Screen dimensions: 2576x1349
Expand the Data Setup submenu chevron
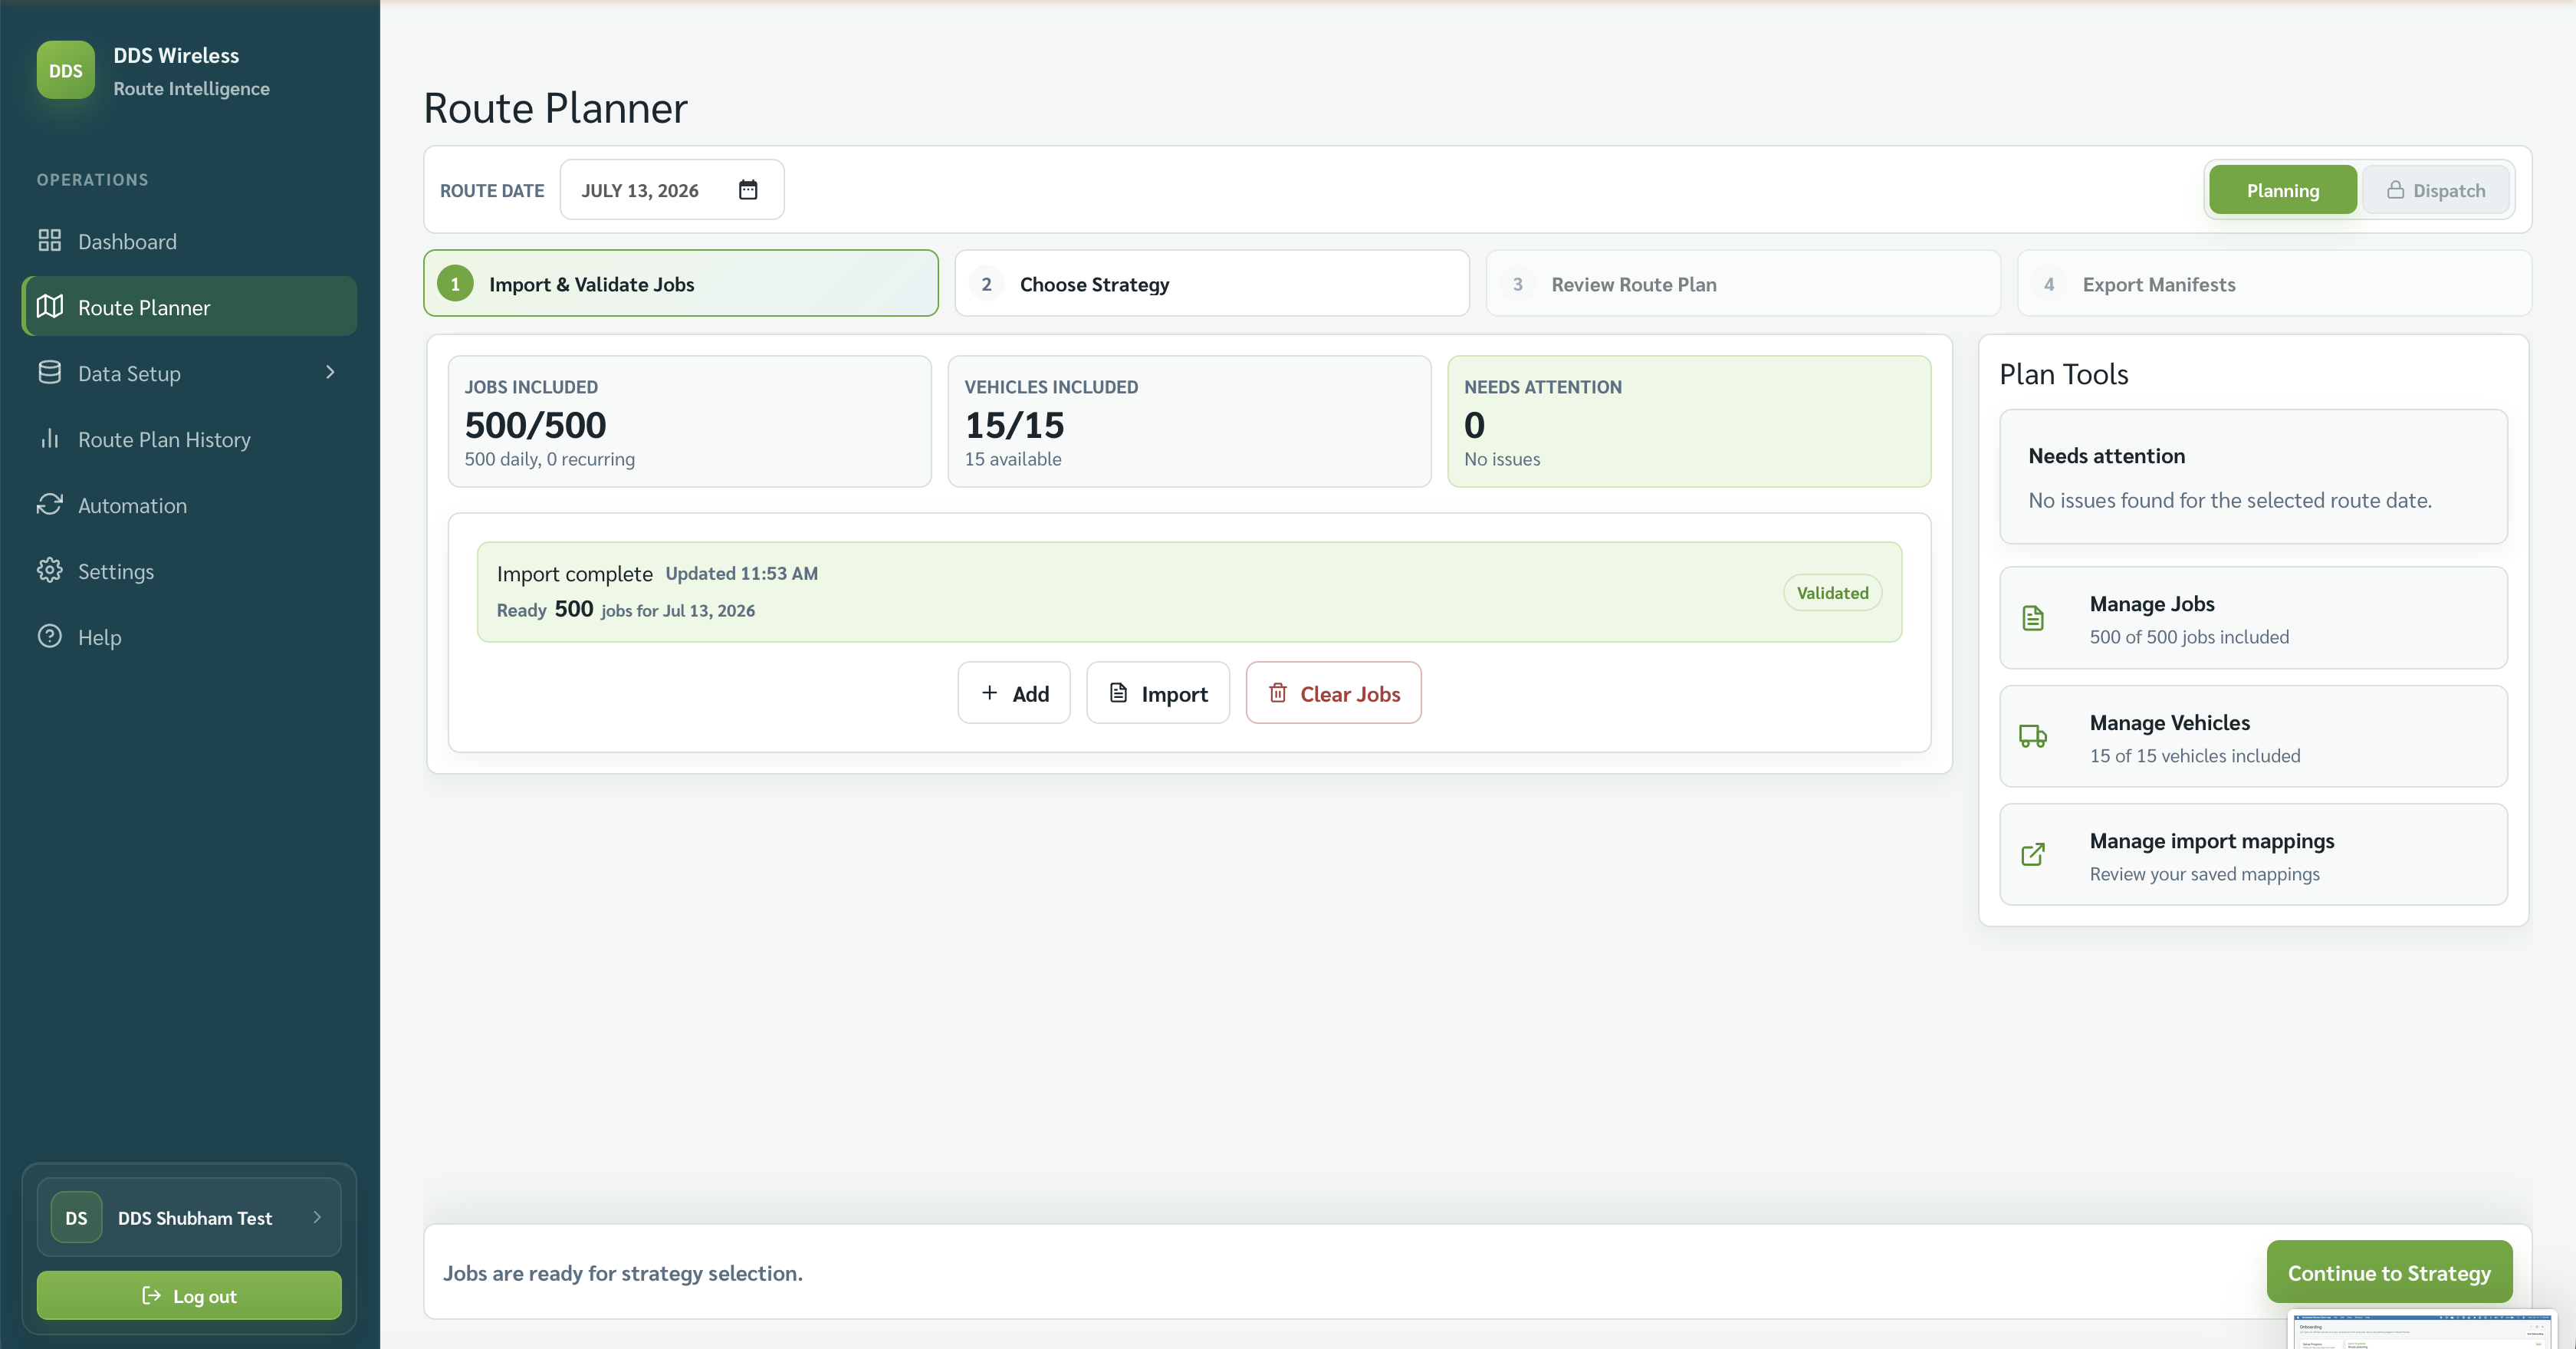click(330, 373)
